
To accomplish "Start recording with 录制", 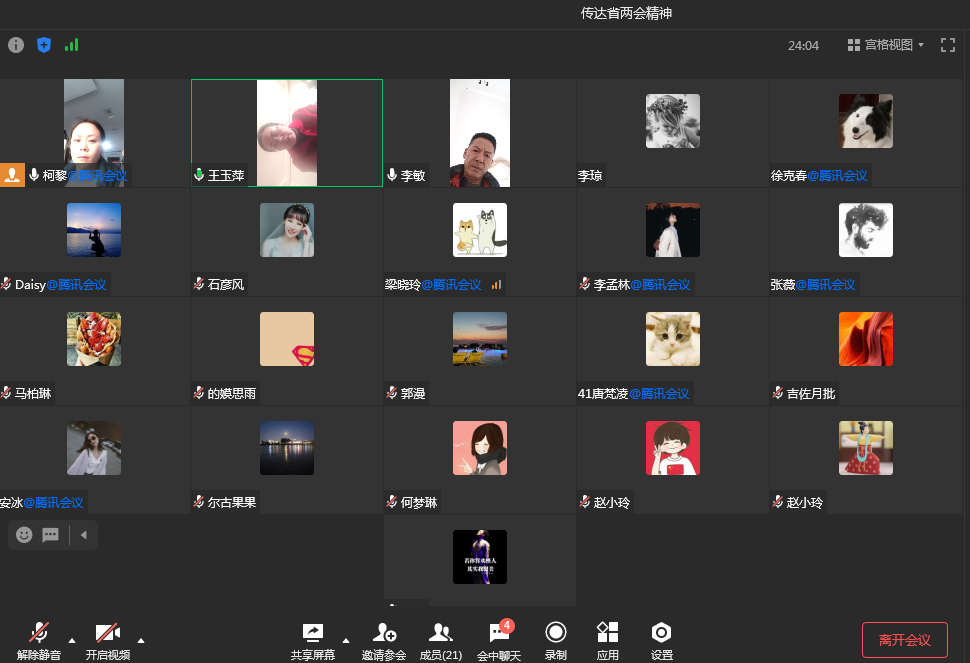I will 555,639.
